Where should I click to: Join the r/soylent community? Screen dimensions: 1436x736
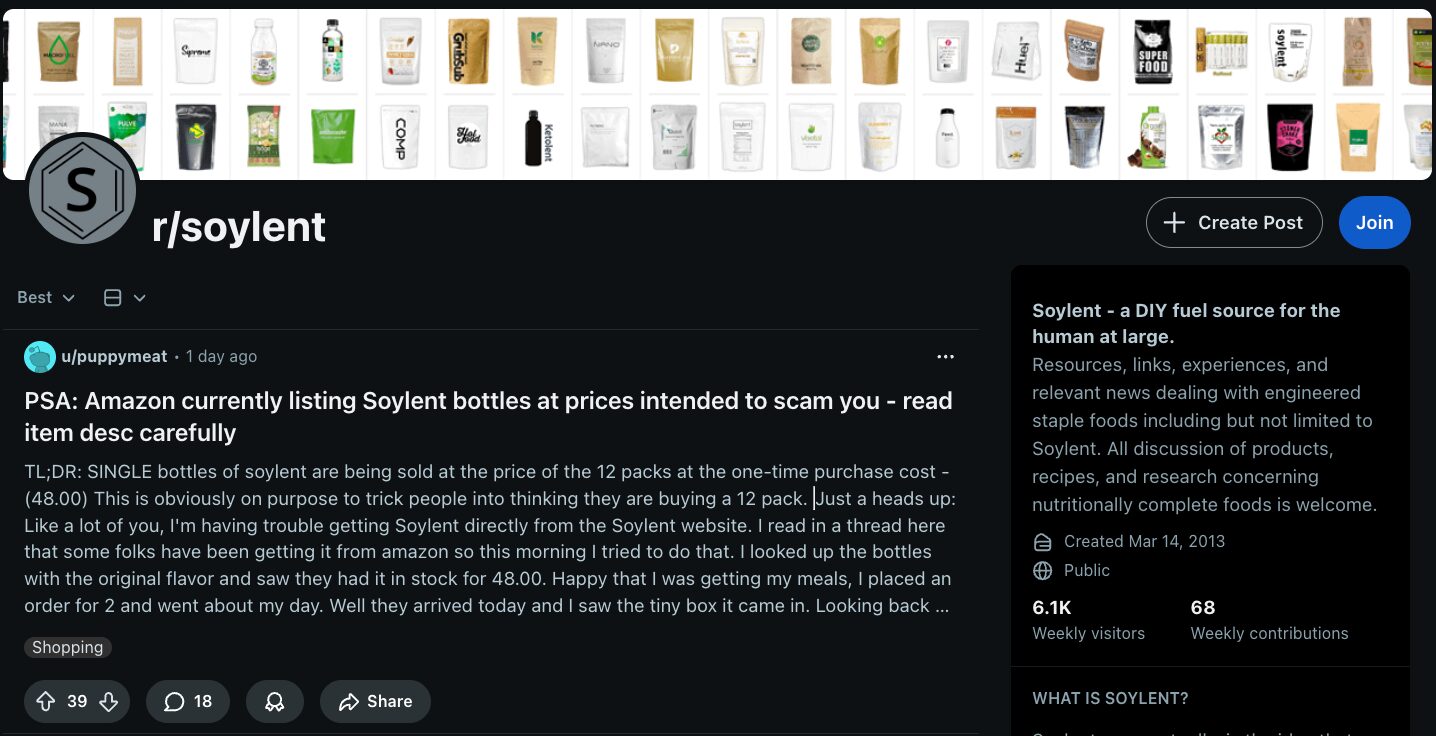[1374, 222]
